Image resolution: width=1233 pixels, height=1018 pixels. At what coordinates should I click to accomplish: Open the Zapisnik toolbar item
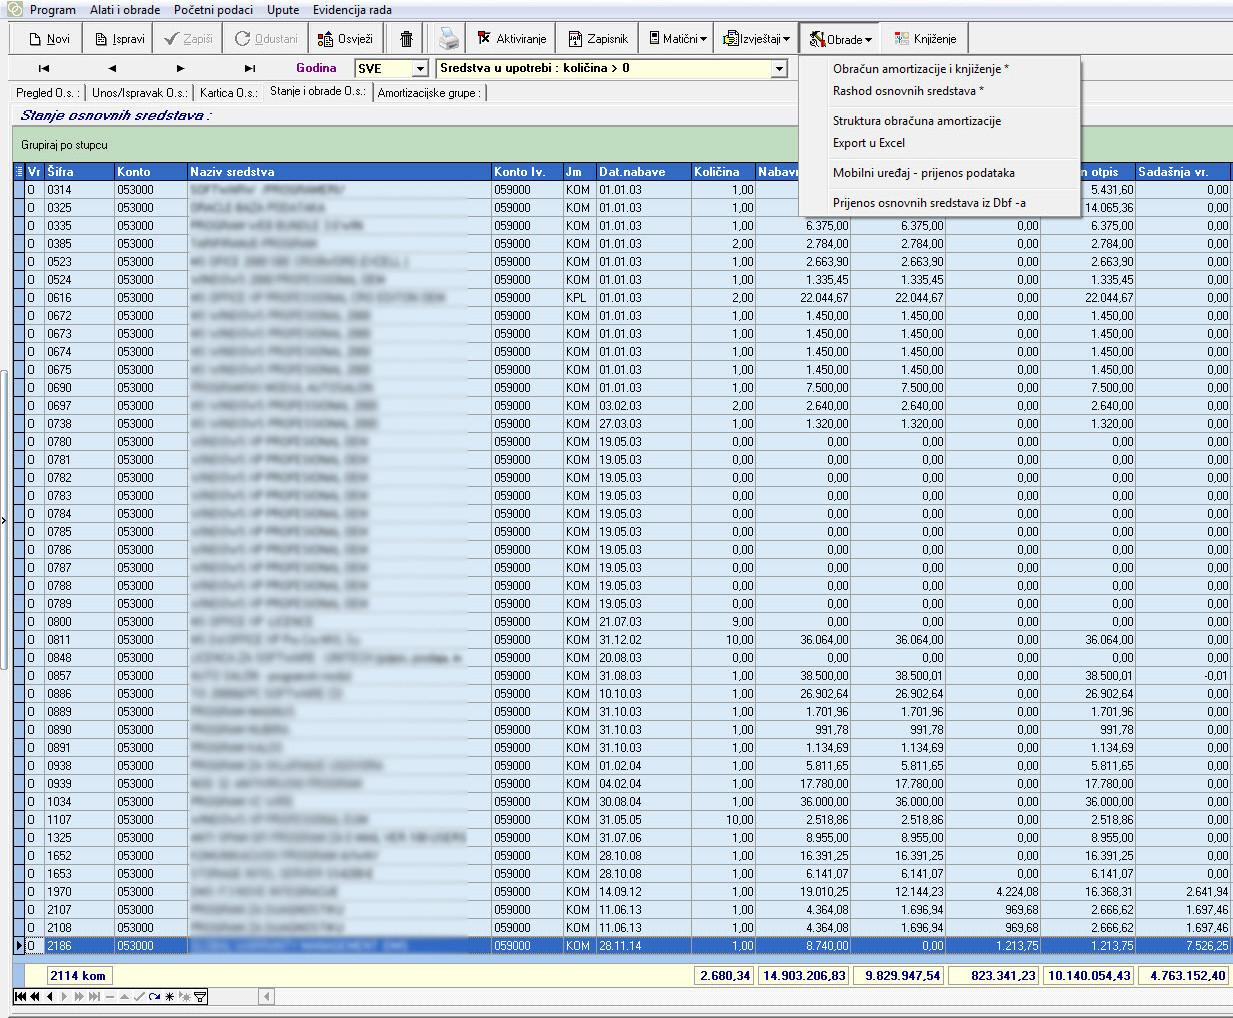(x=598, y=39)
